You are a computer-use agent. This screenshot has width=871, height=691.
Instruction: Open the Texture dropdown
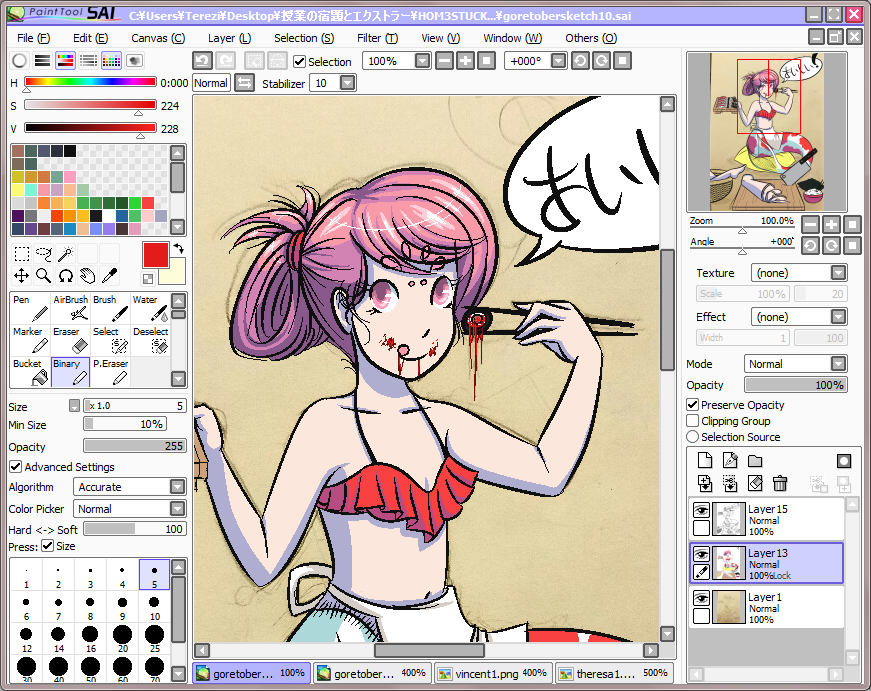pyautogui.click(x=798, y=273)
